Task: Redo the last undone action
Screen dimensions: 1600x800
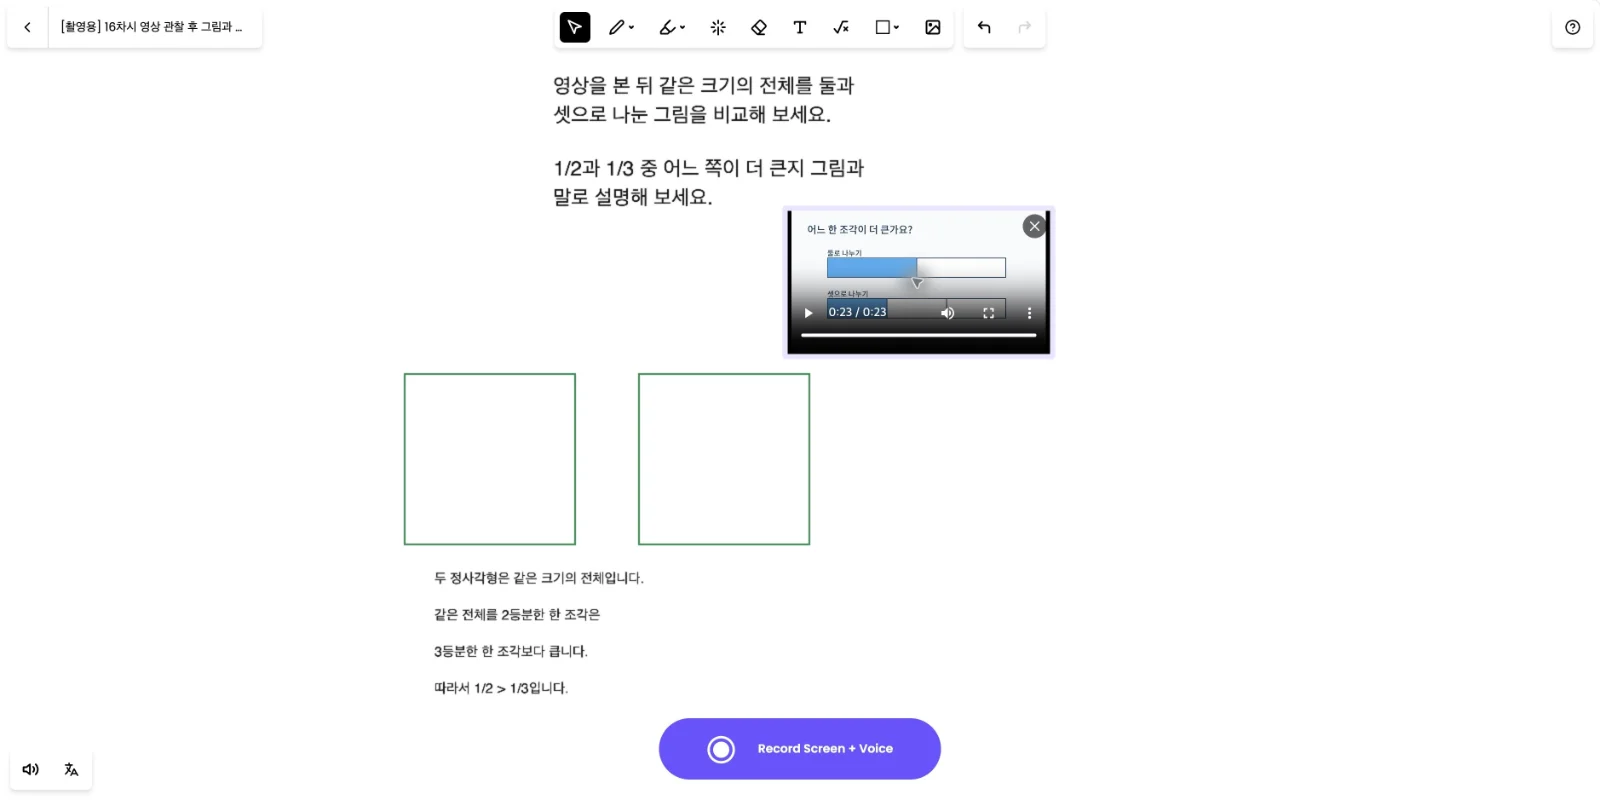Action: 1024,27
